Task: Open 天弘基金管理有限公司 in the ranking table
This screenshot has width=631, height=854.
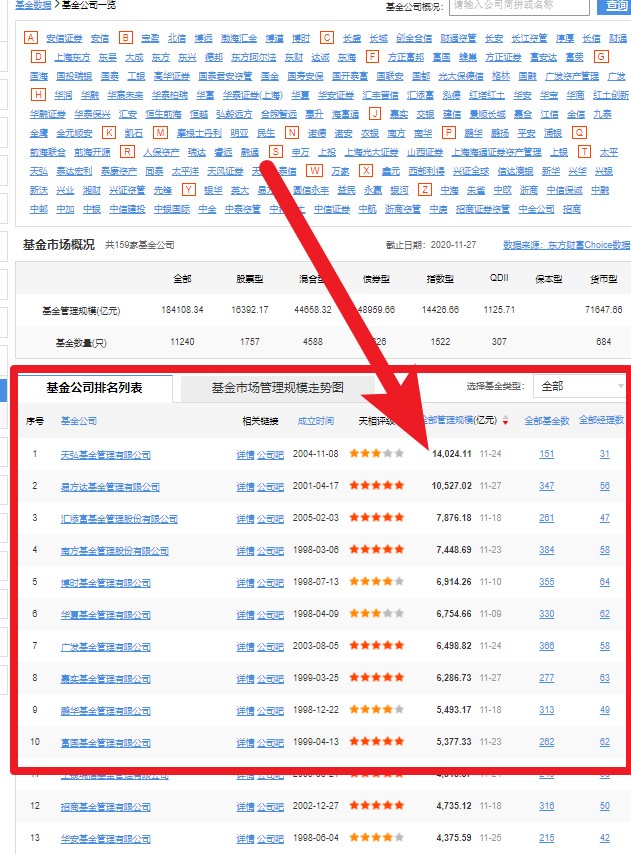Action: tap(106, 455)
